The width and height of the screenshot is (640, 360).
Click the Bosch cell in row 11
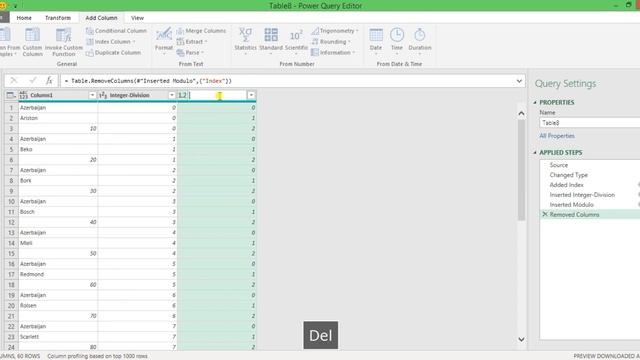tap(58, 212)
